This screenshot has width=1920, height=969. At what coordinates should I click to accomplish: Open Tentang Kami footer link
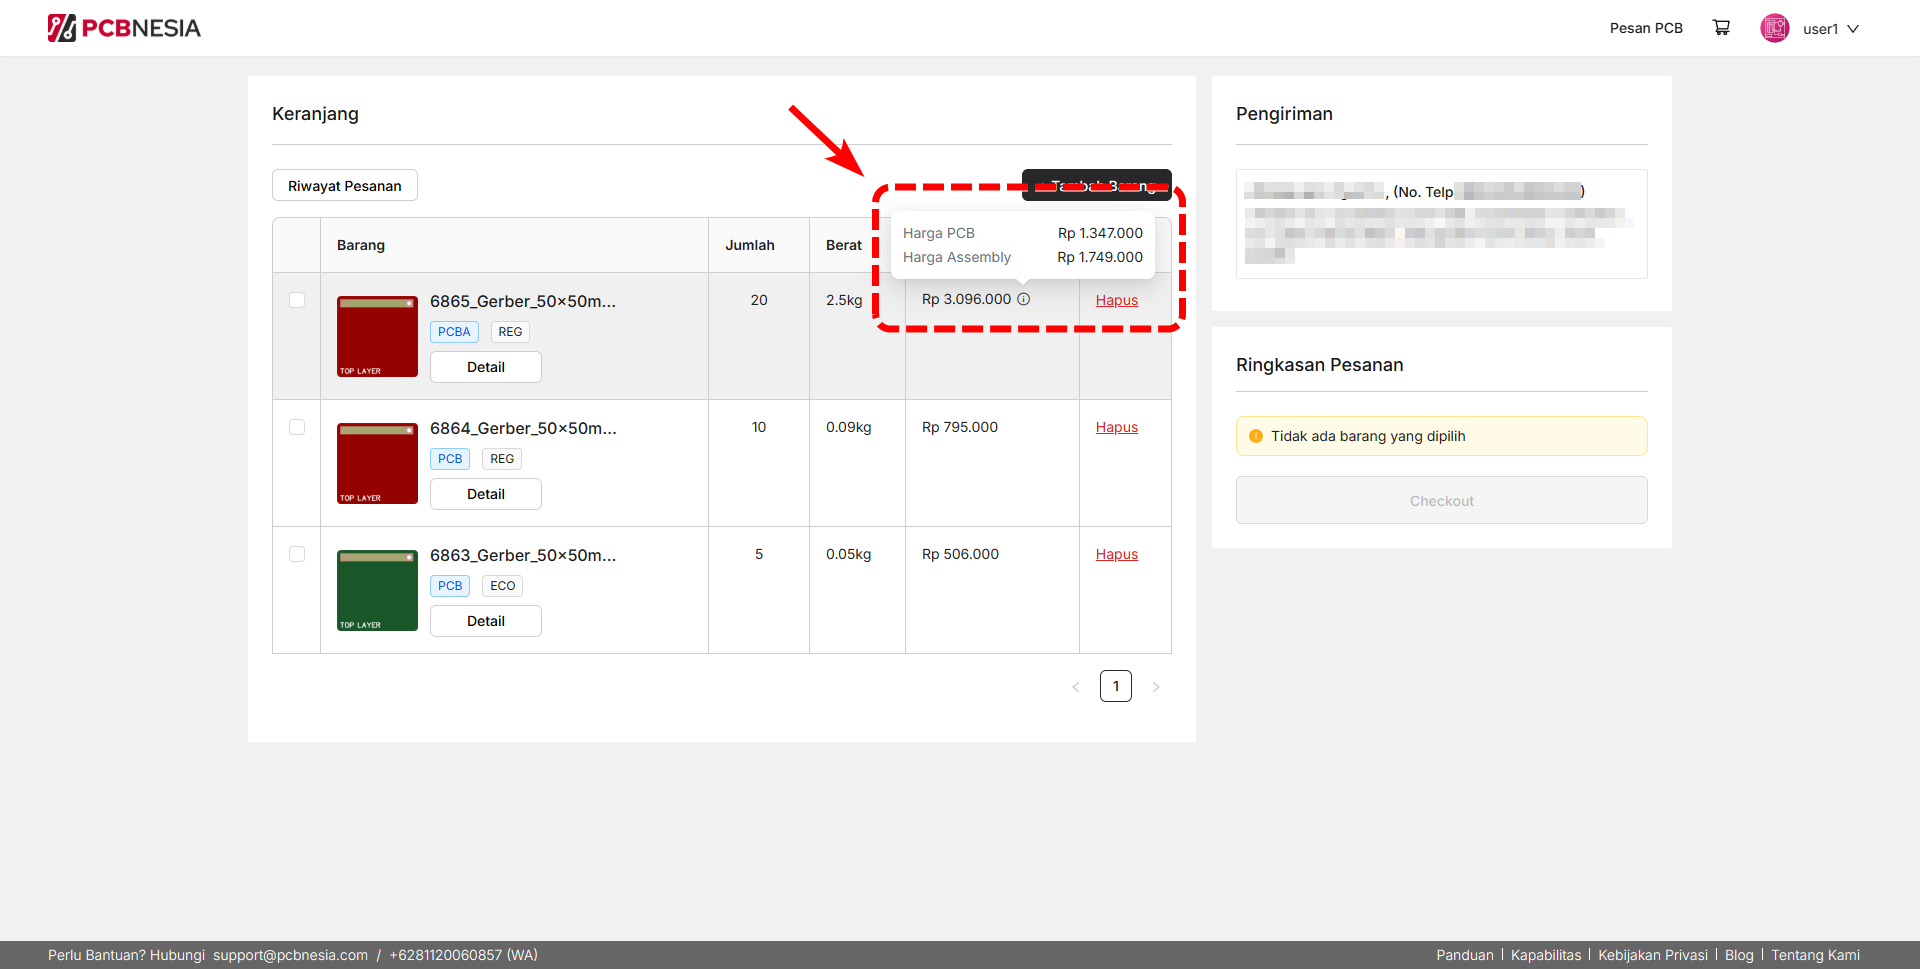tap(1816, 955)
